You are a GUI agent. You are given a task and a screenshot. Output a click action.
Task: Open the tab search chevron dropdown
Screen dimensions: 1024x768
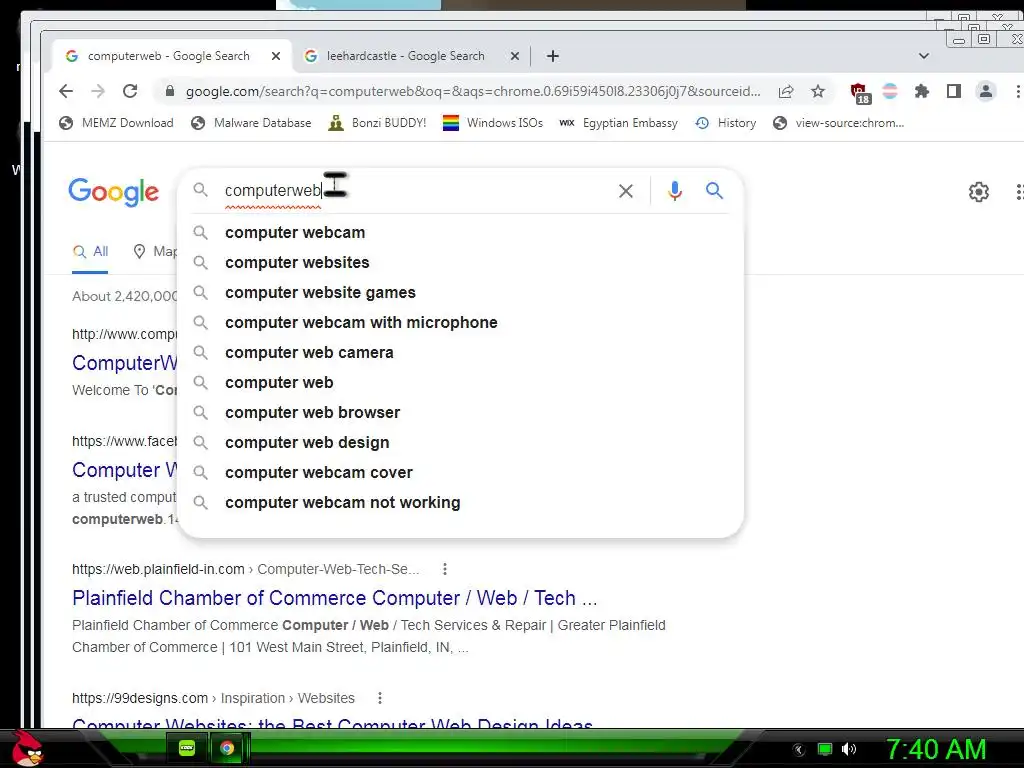point(923,56)
